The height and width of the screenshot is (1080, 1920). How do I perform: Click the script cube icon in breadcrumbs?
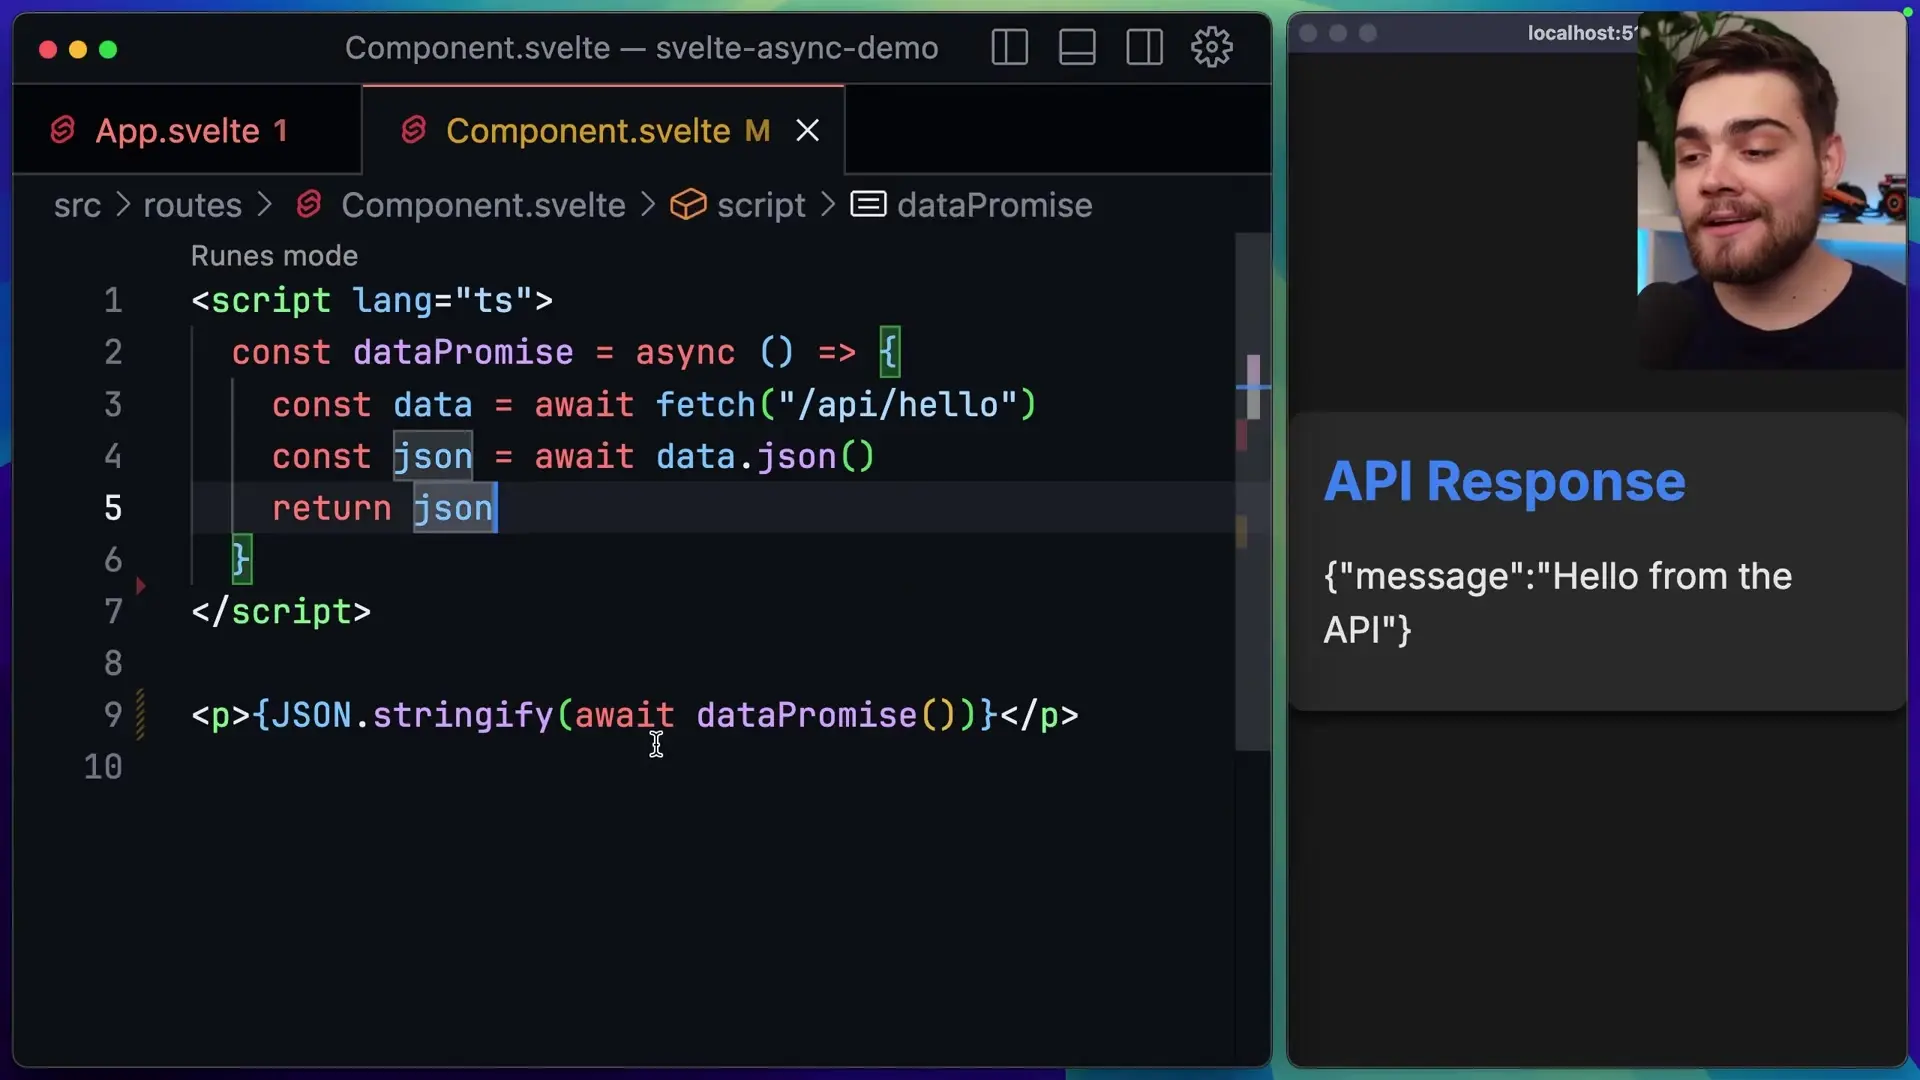pos(688,205)
